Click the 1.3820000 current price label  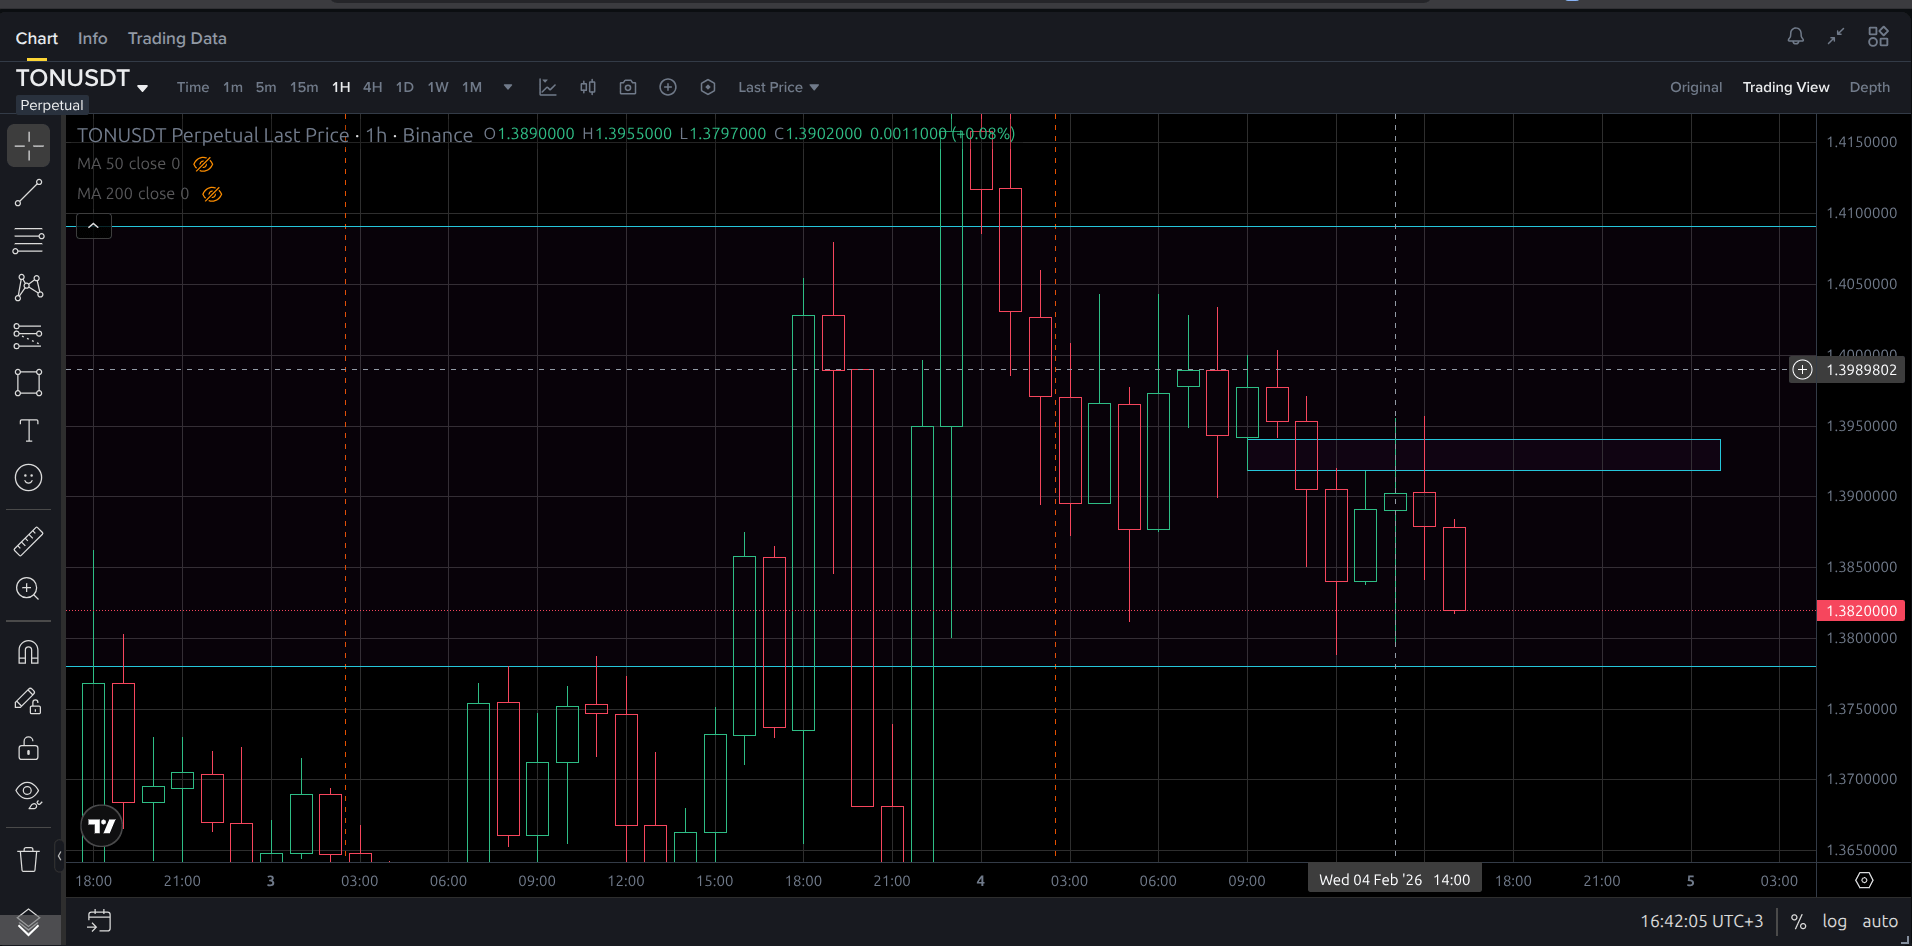click(x=1860, y=610)
